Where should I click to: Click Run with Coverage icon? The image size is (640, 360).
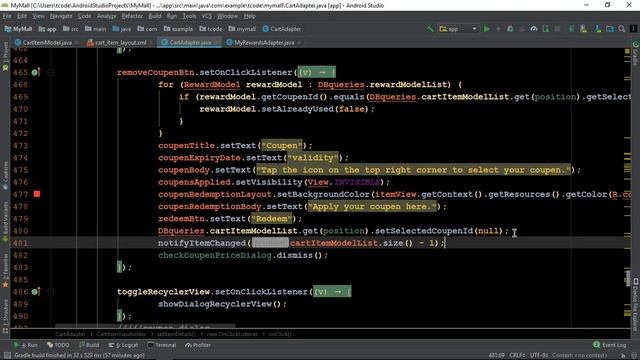(x=522, y=29)
